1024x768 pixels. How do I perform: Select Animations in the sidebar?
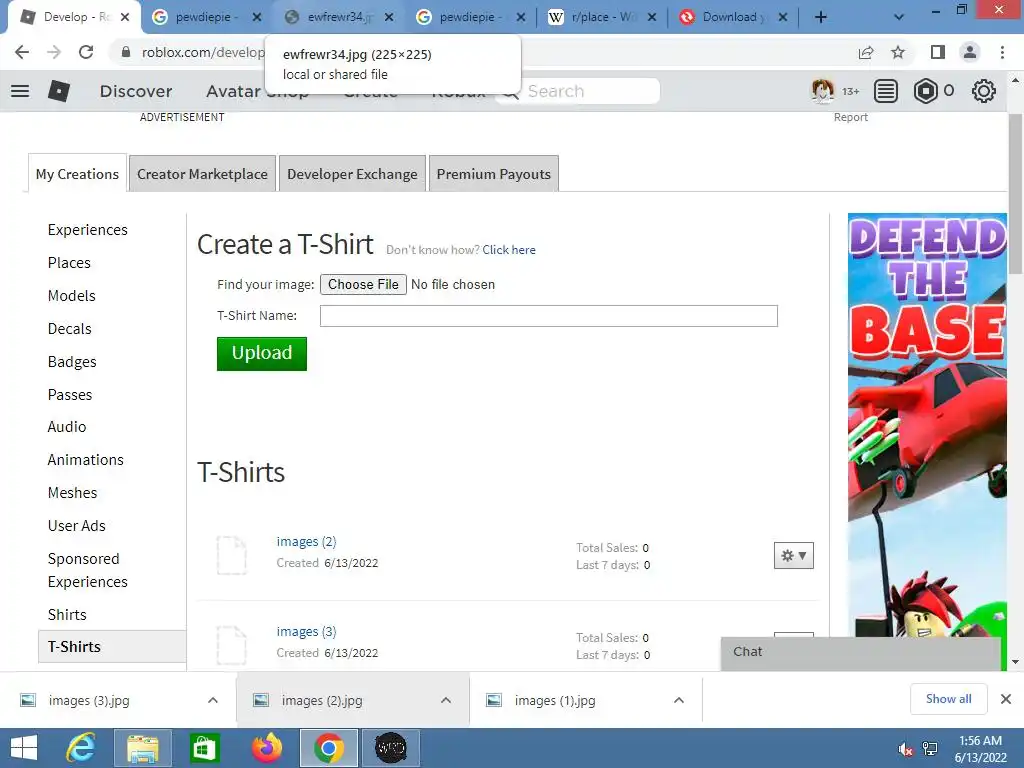(x=86, y=460)
